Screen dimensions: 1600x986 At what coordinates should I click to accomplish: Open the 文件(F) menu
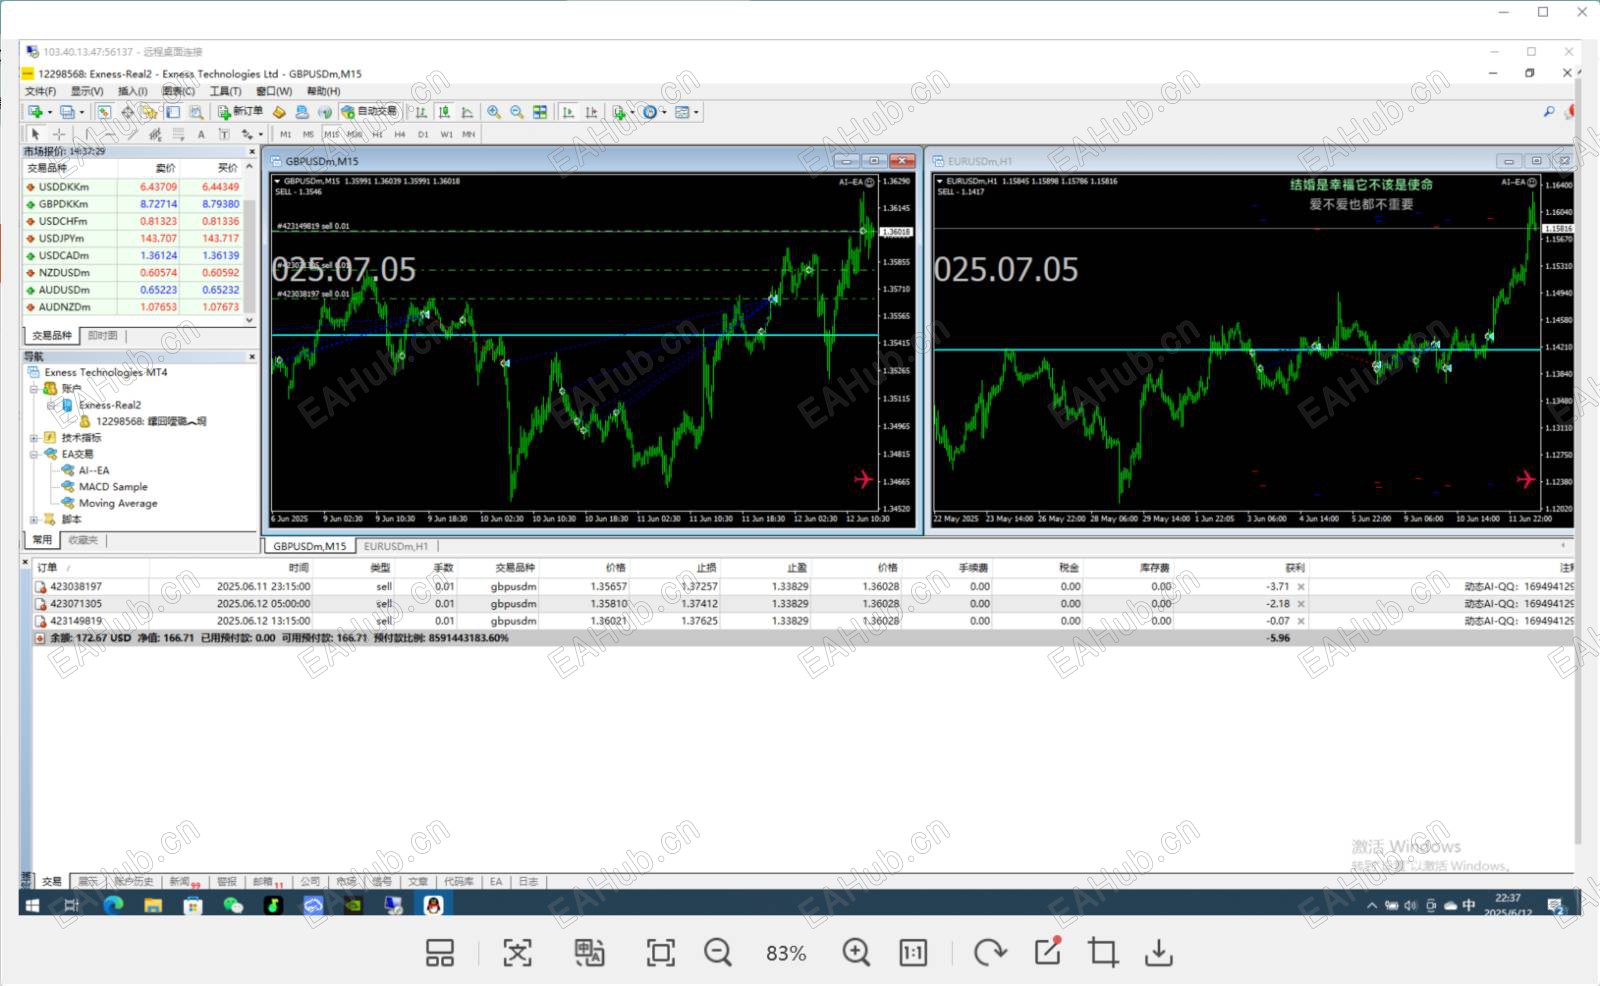pos(40,91)
